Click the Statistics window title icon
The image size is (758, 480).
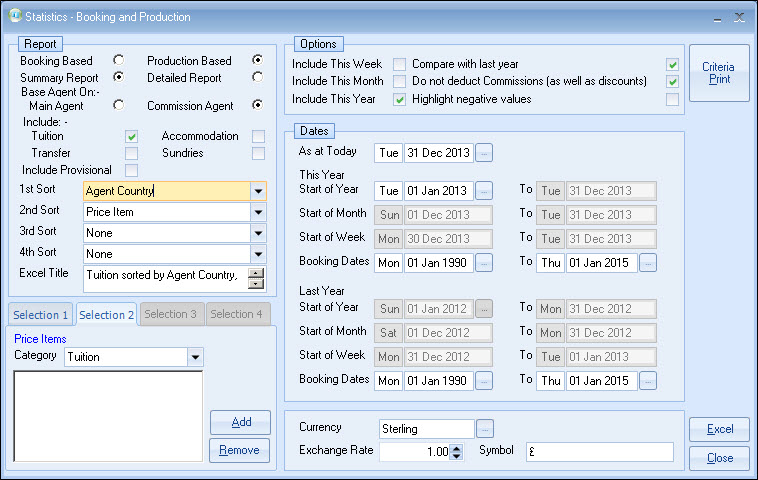14,17
